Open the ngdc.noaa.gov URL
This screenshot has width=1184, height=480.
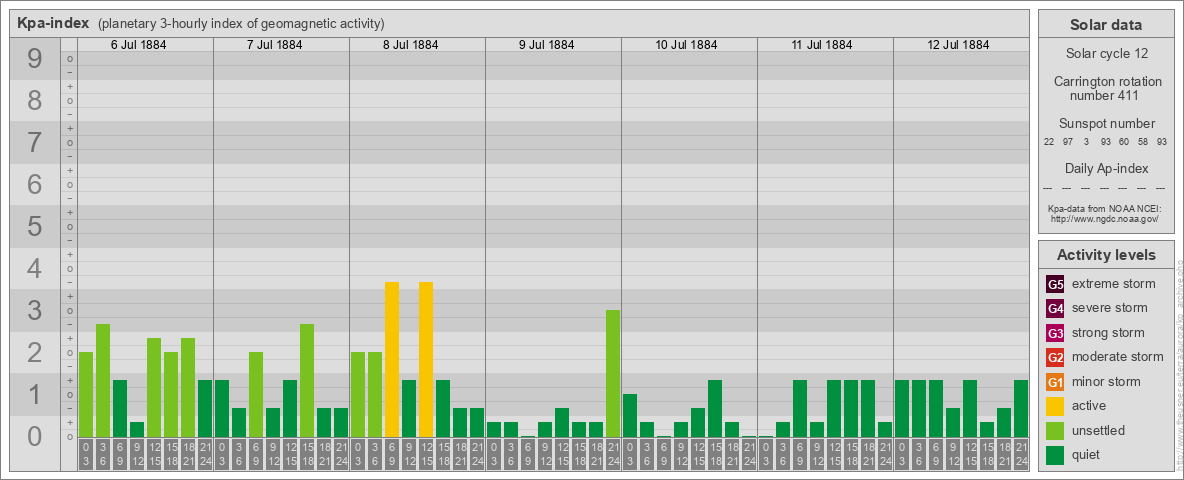(x=1105, y=218)
